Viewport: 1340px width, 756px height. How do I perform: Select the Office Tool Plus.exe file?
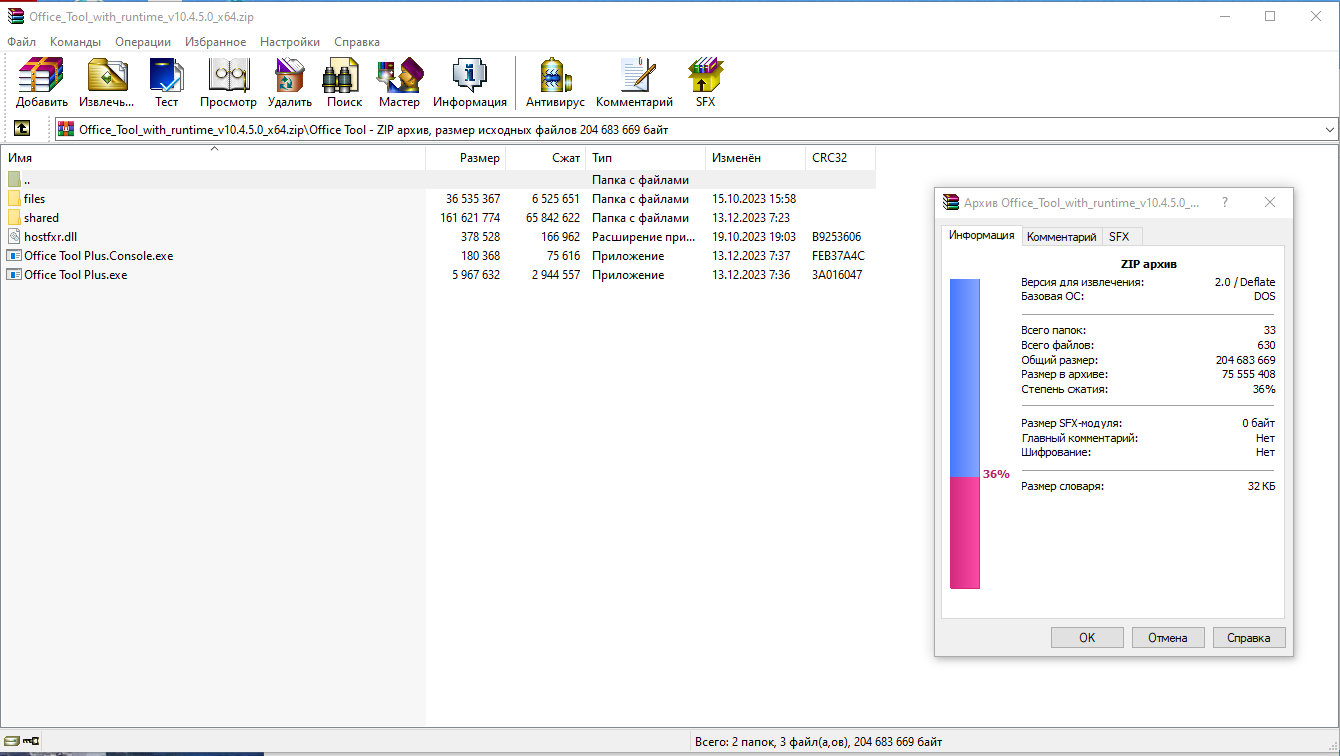(x=438, y=275)
